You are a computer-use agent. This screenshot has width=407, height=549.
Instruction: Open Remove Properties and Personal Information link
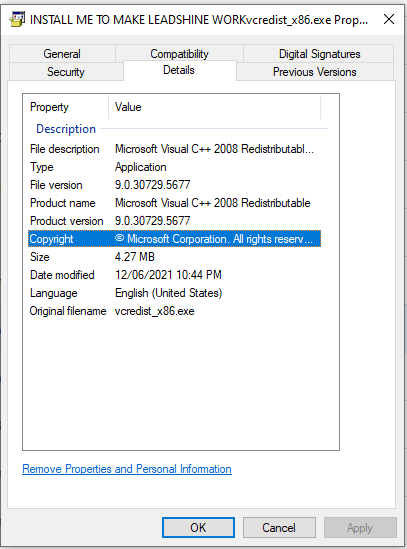point(127,469)
